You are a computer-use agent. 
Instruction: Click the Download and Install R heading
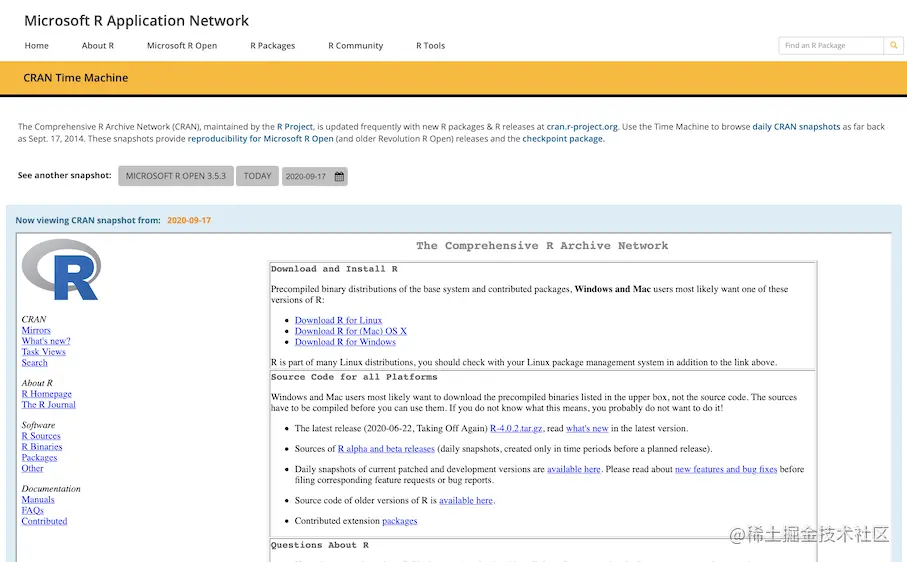coord(334,269)
